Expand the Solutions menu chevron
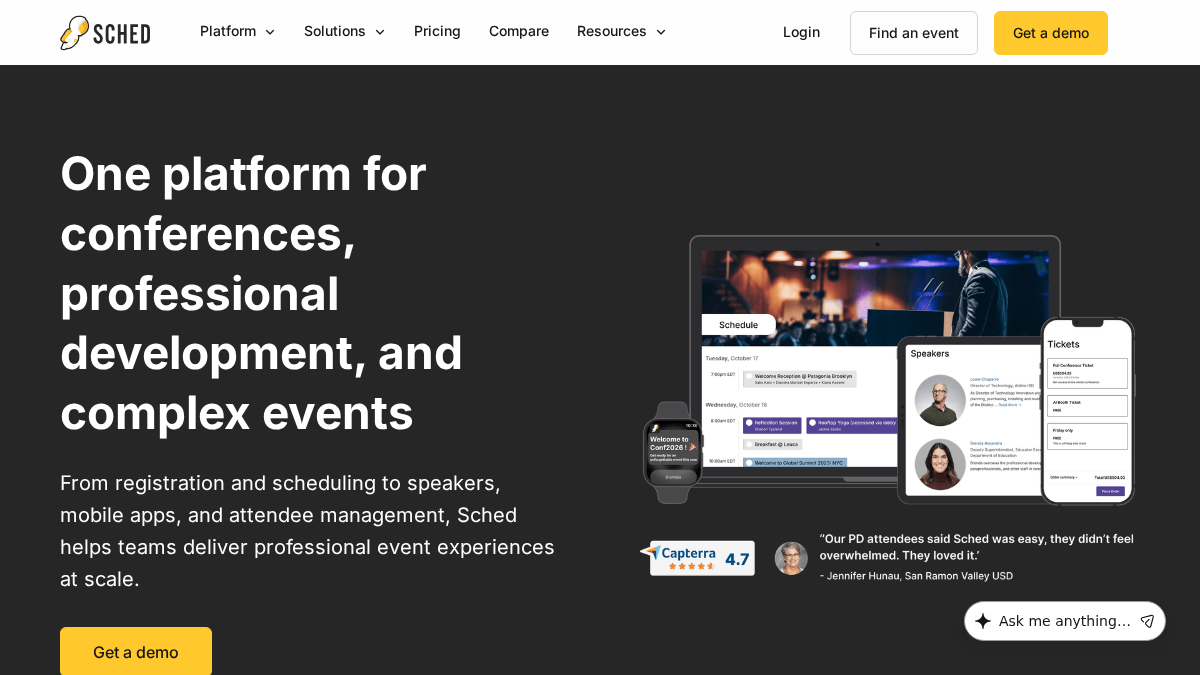 (x=379, y=32)
